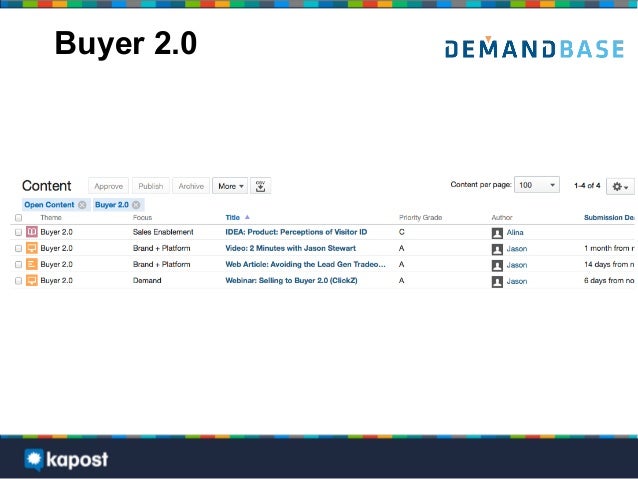Viewport: 638px width, 479px height.
Task: Click Jason's avatar in the Web Article row
Action: [497, 265]
